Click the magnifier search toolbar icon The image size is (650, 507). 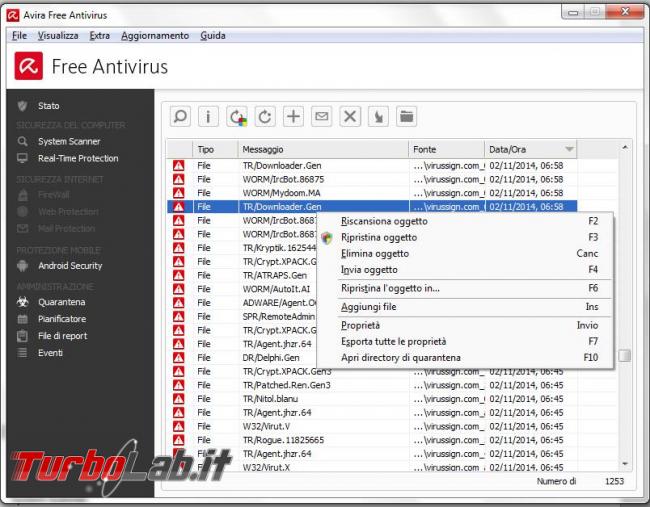180,116
